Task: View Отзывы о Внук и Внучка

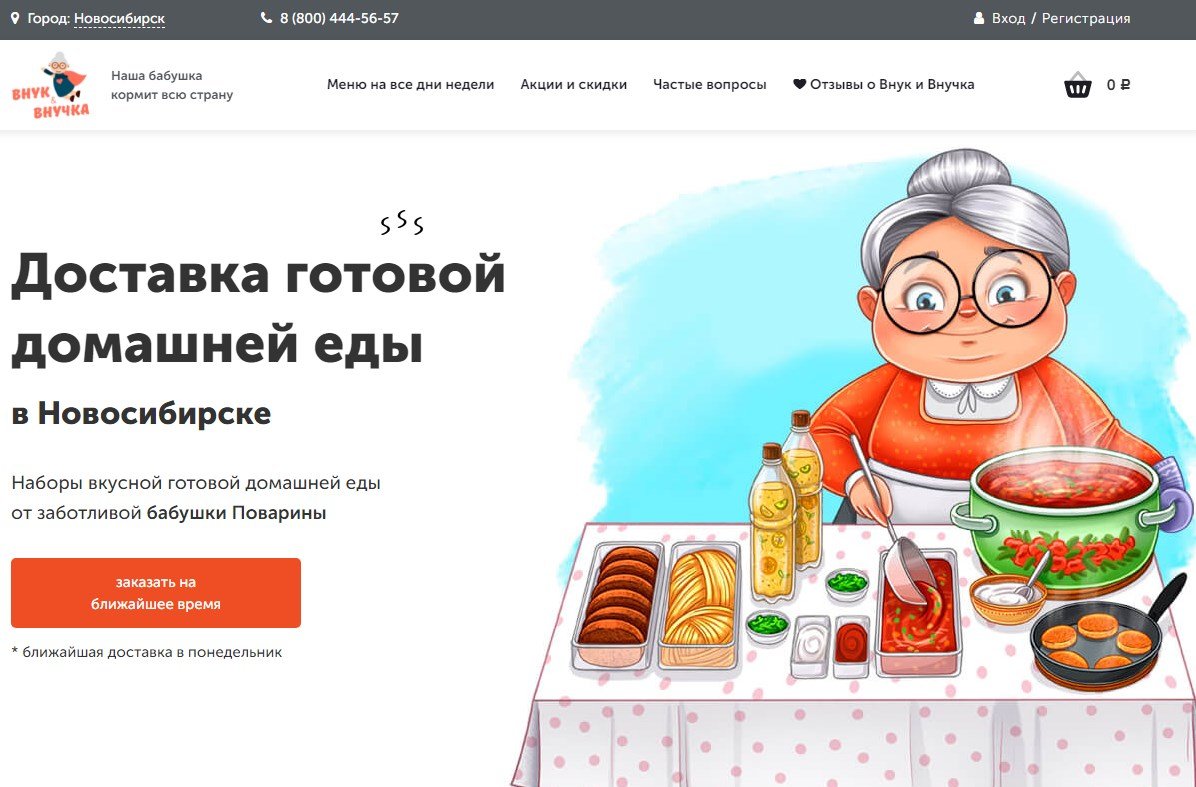Action: click(x=892, y=85)
